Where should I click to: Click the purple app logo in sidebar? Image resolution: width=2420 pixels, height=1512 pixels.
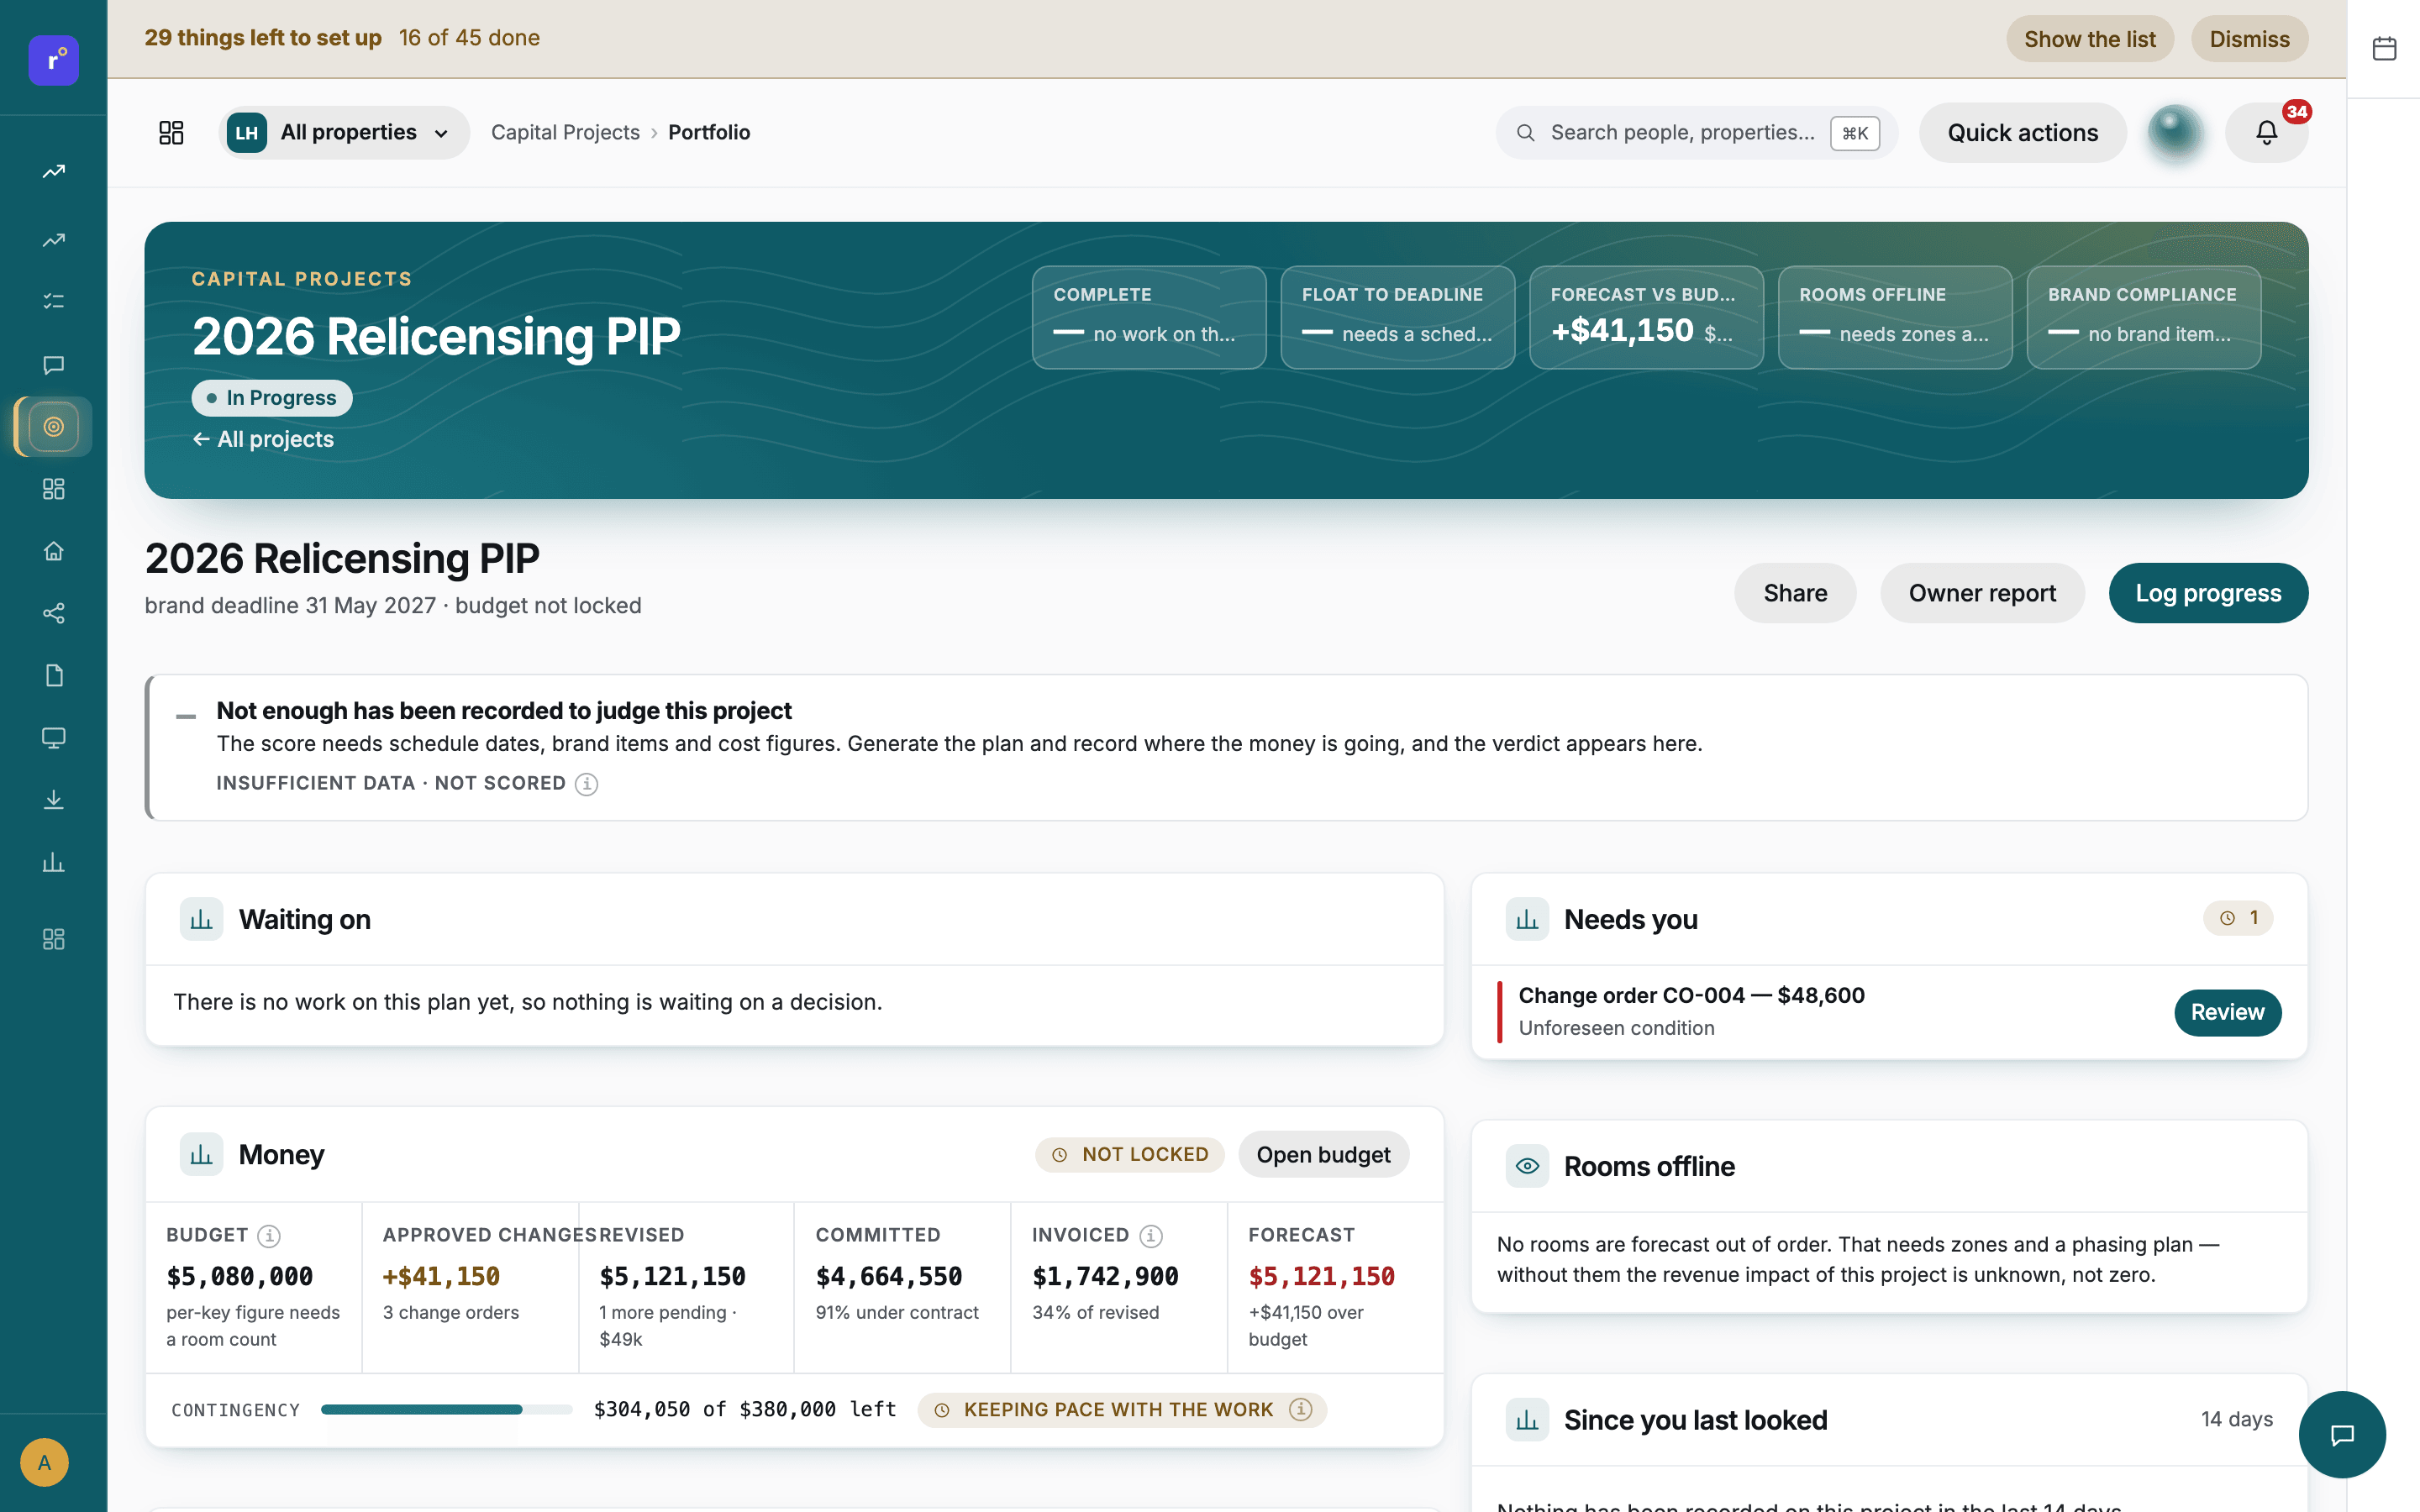pyautogui.click(x=53, y=60)
